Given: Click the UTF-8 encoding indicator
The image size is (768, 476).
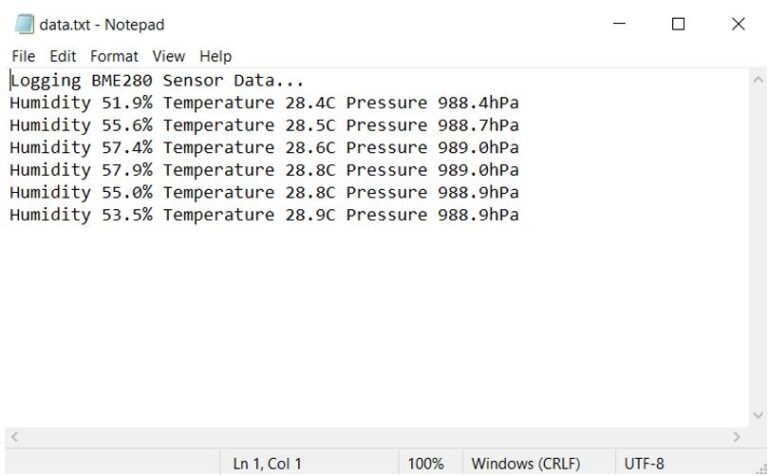Looking at the screenshot, I should (x=644, y=463).
